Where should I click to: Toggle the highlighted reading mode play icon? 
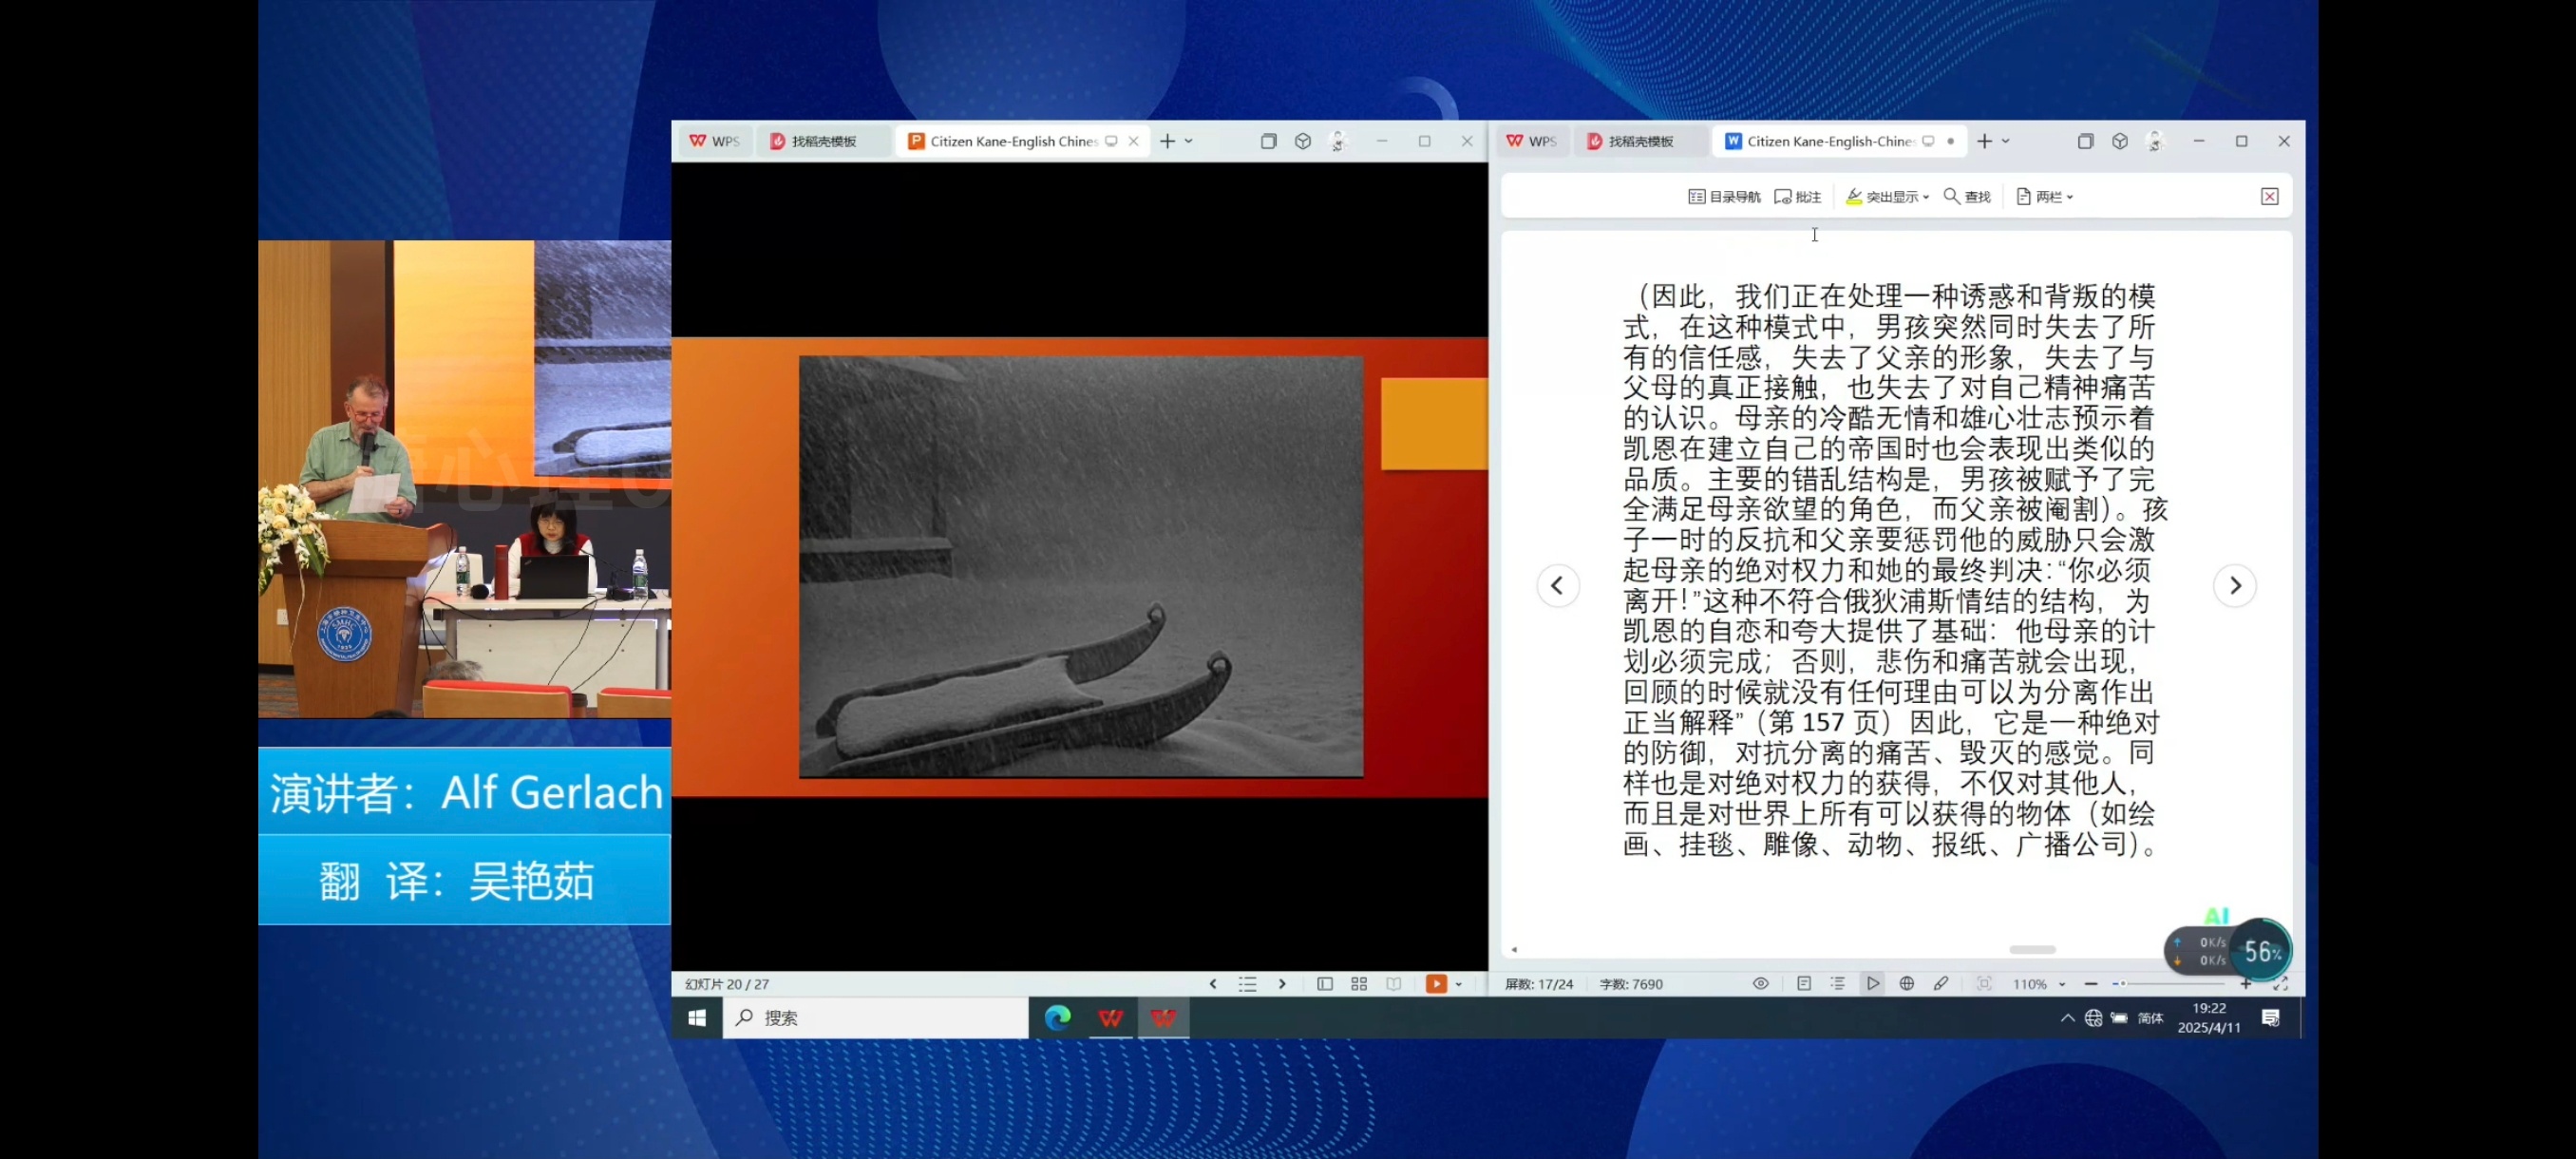[1872, 984]
